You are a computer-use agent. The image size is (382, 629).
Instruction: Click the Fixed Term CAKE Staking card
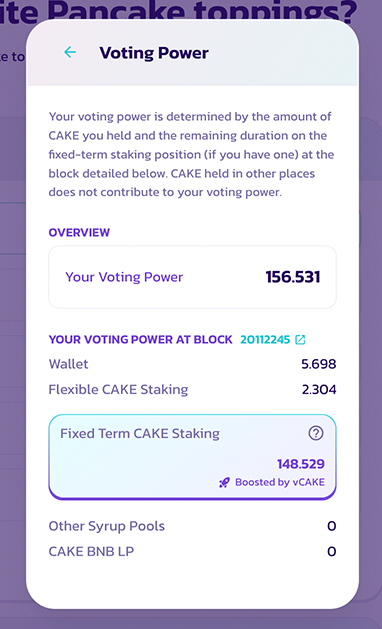193,457
